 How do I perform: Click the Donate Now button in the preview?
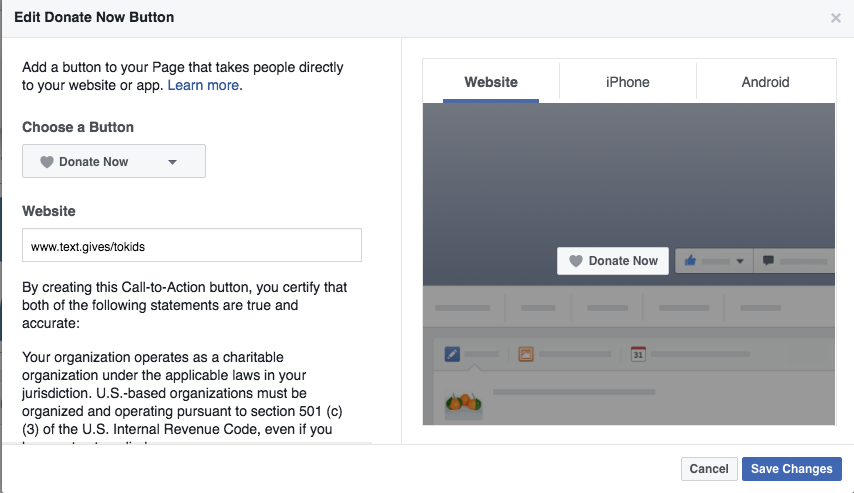[613, 261]
